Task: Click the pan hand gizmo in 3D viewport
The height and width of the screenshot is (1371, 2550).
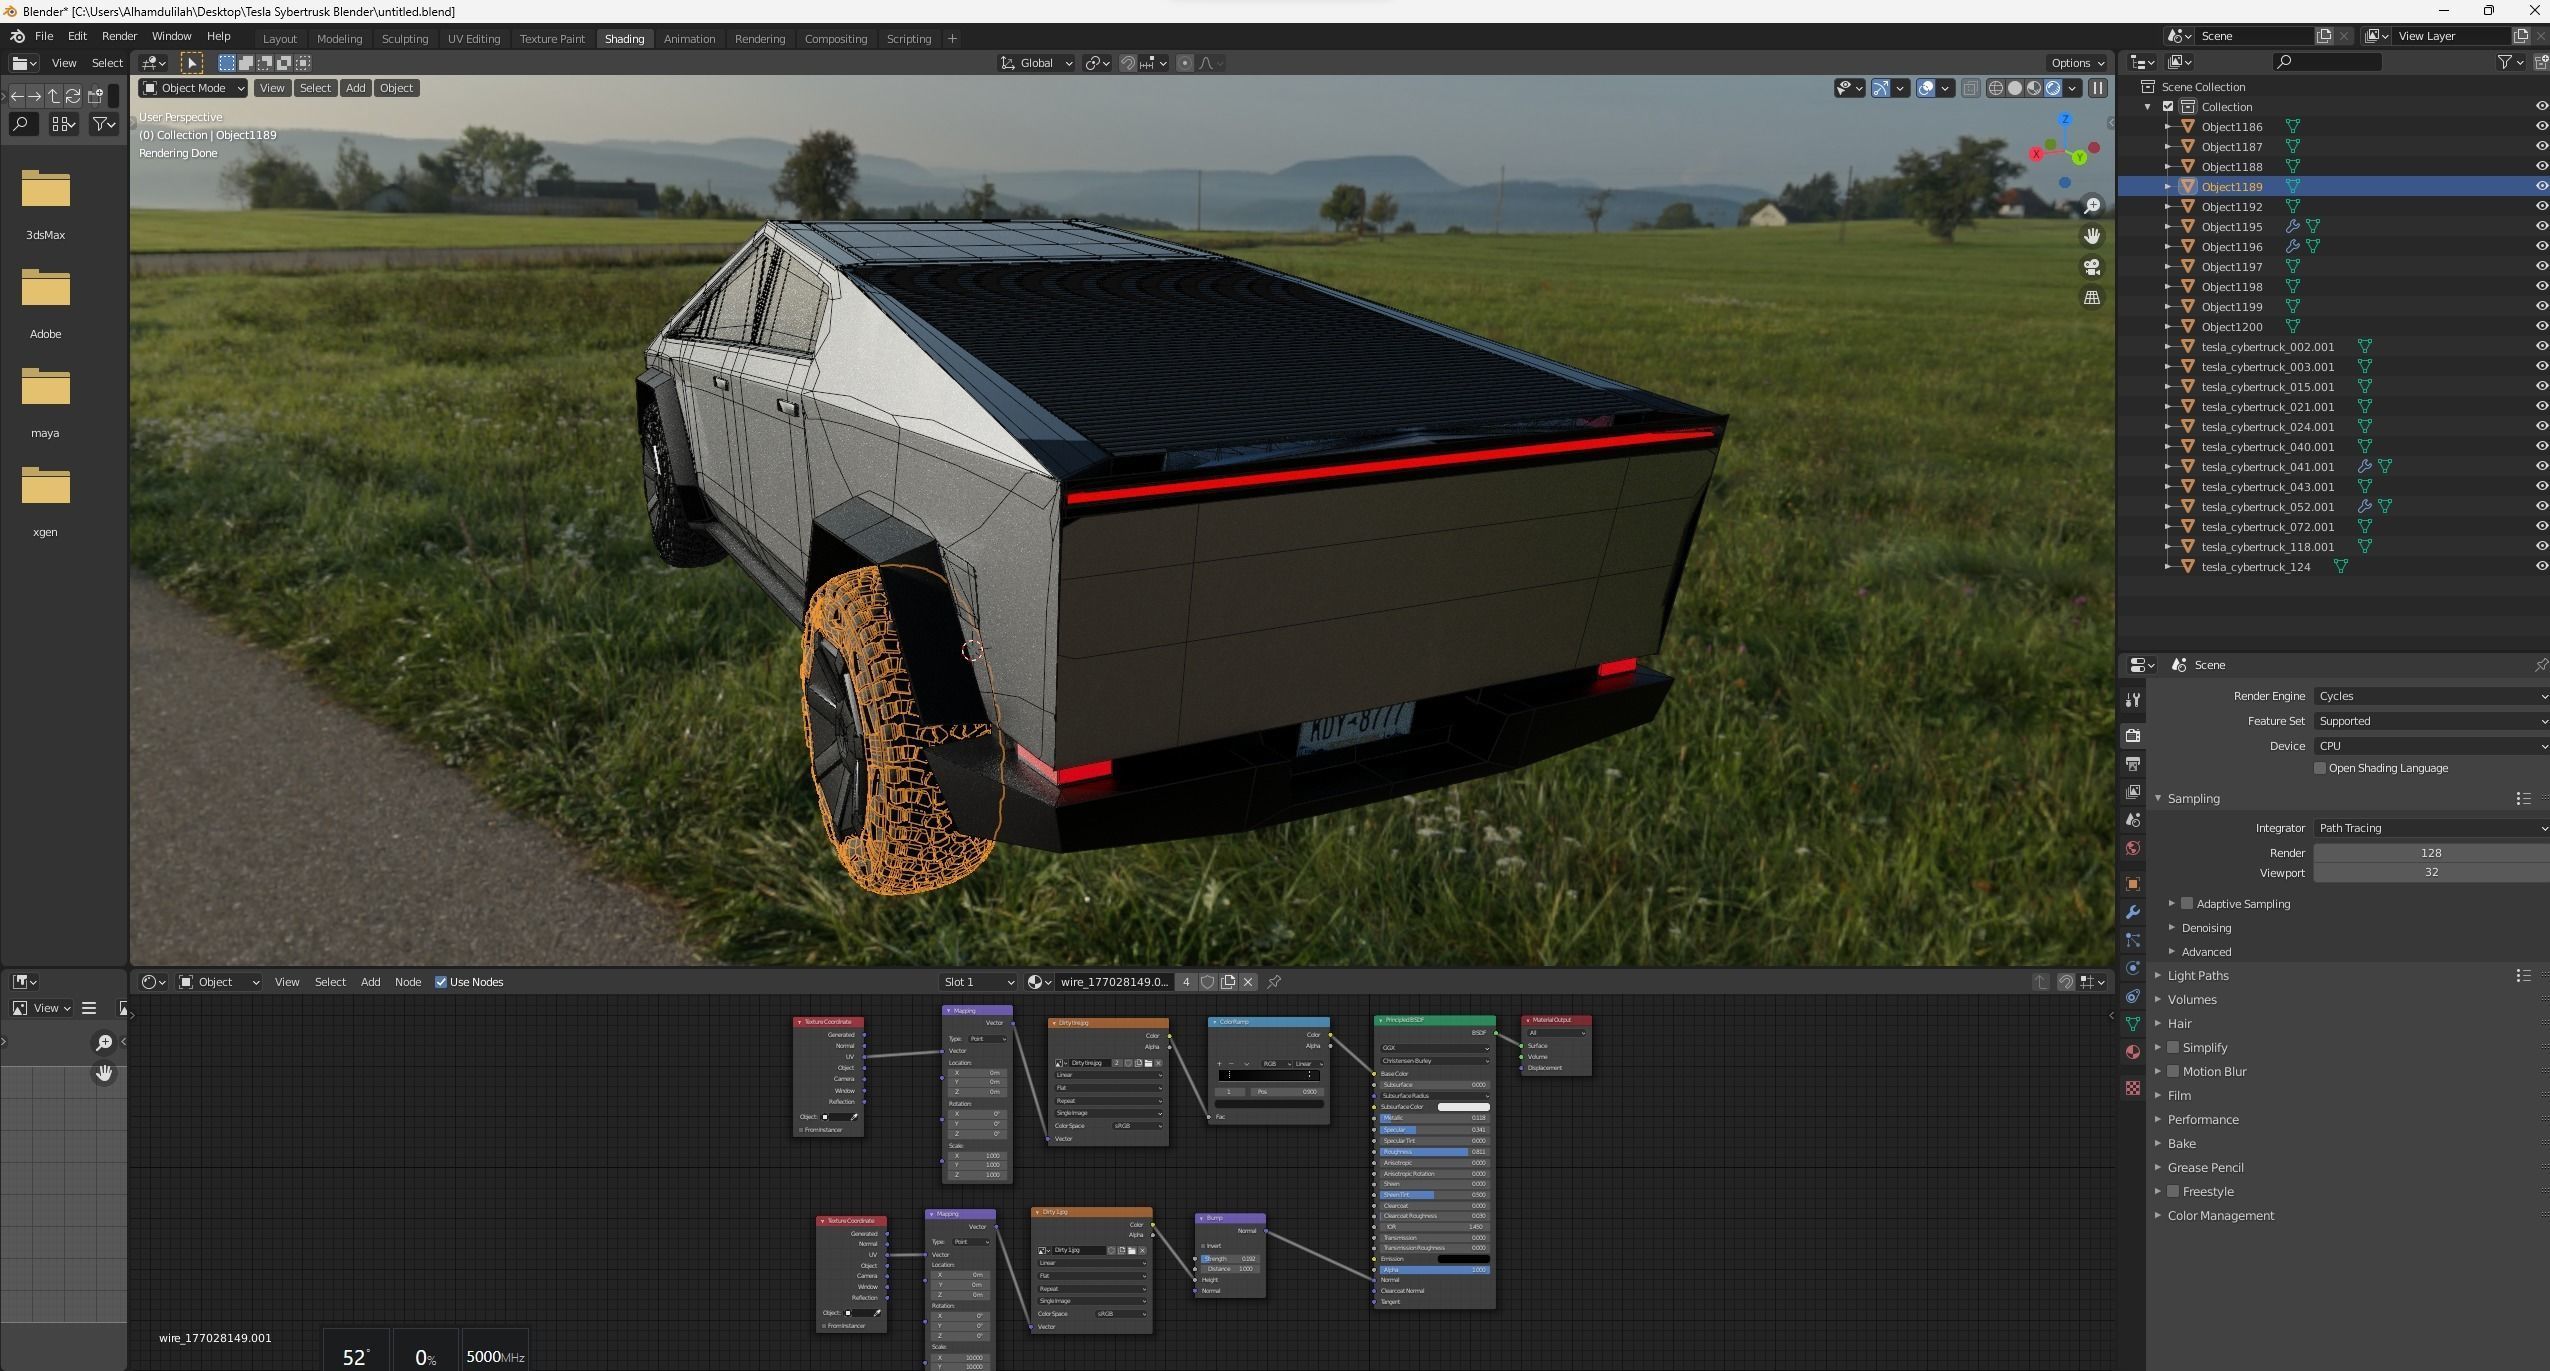Action: [x=2091, y=236]
